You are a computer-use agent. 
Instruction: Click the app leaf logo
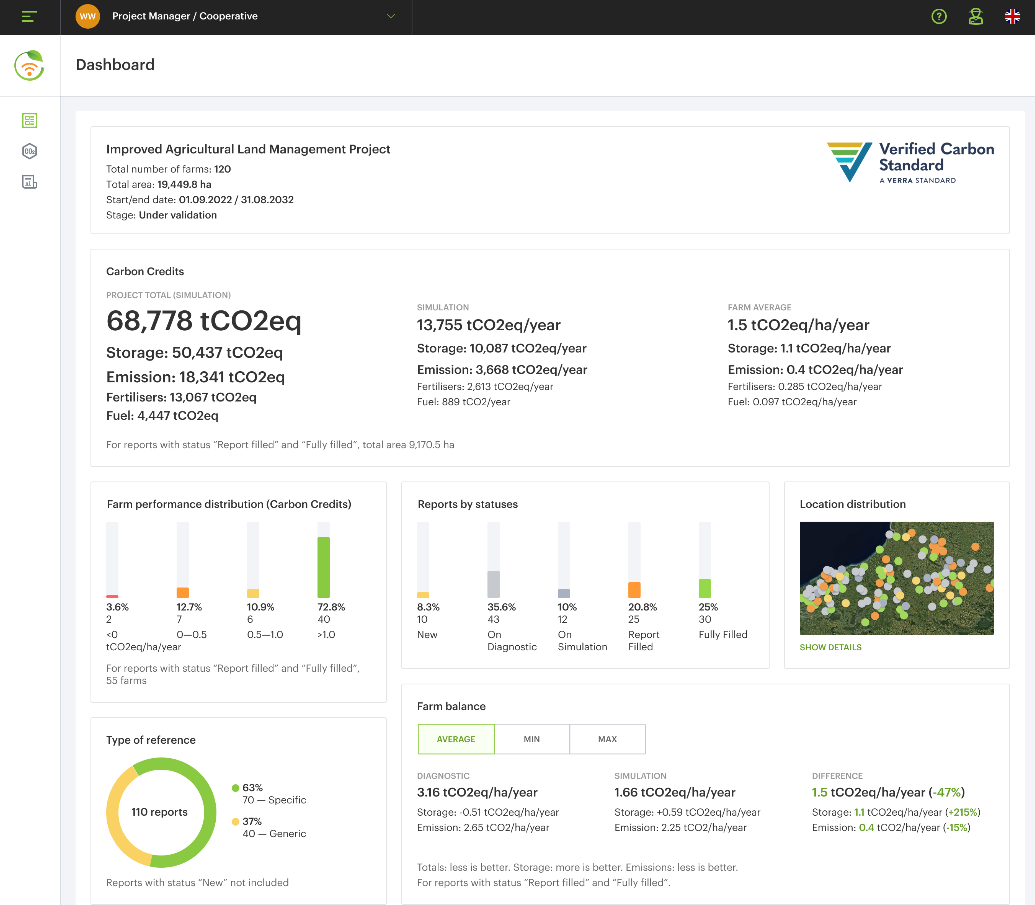point(30,65)
